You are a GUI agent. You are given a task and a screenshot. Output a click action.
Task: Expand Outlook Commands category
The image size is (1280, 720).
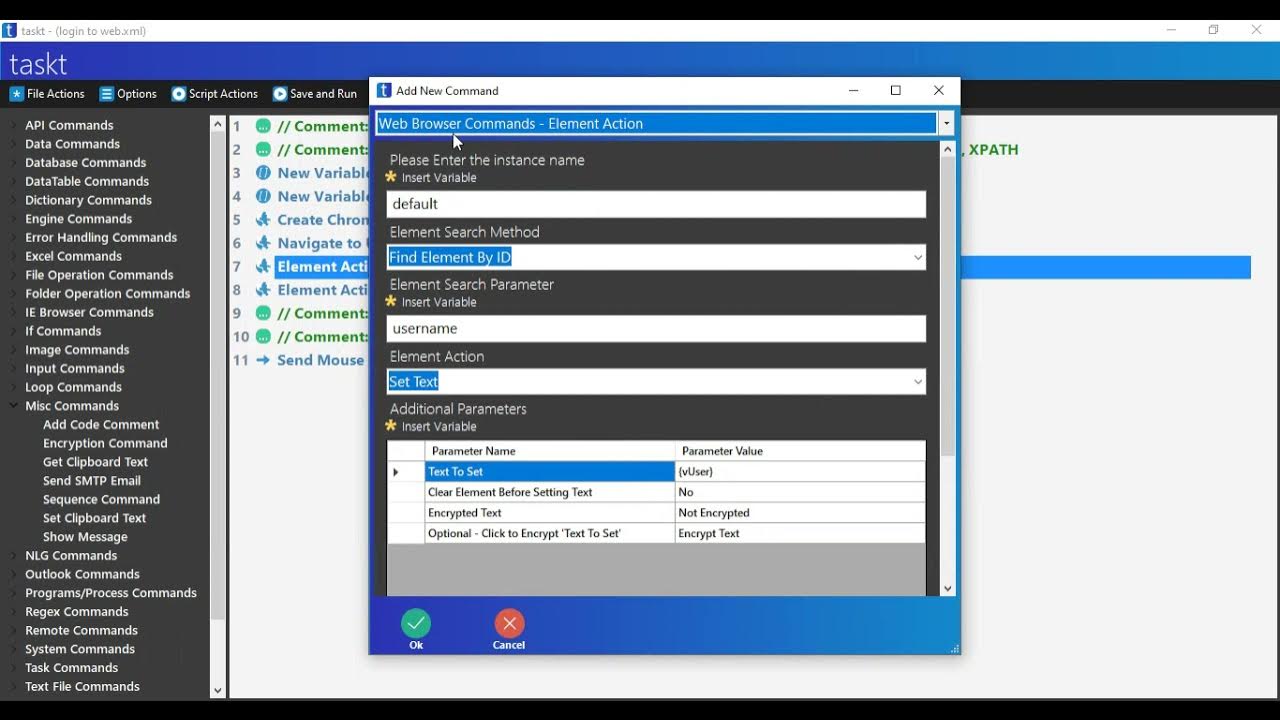click(14, 574)
